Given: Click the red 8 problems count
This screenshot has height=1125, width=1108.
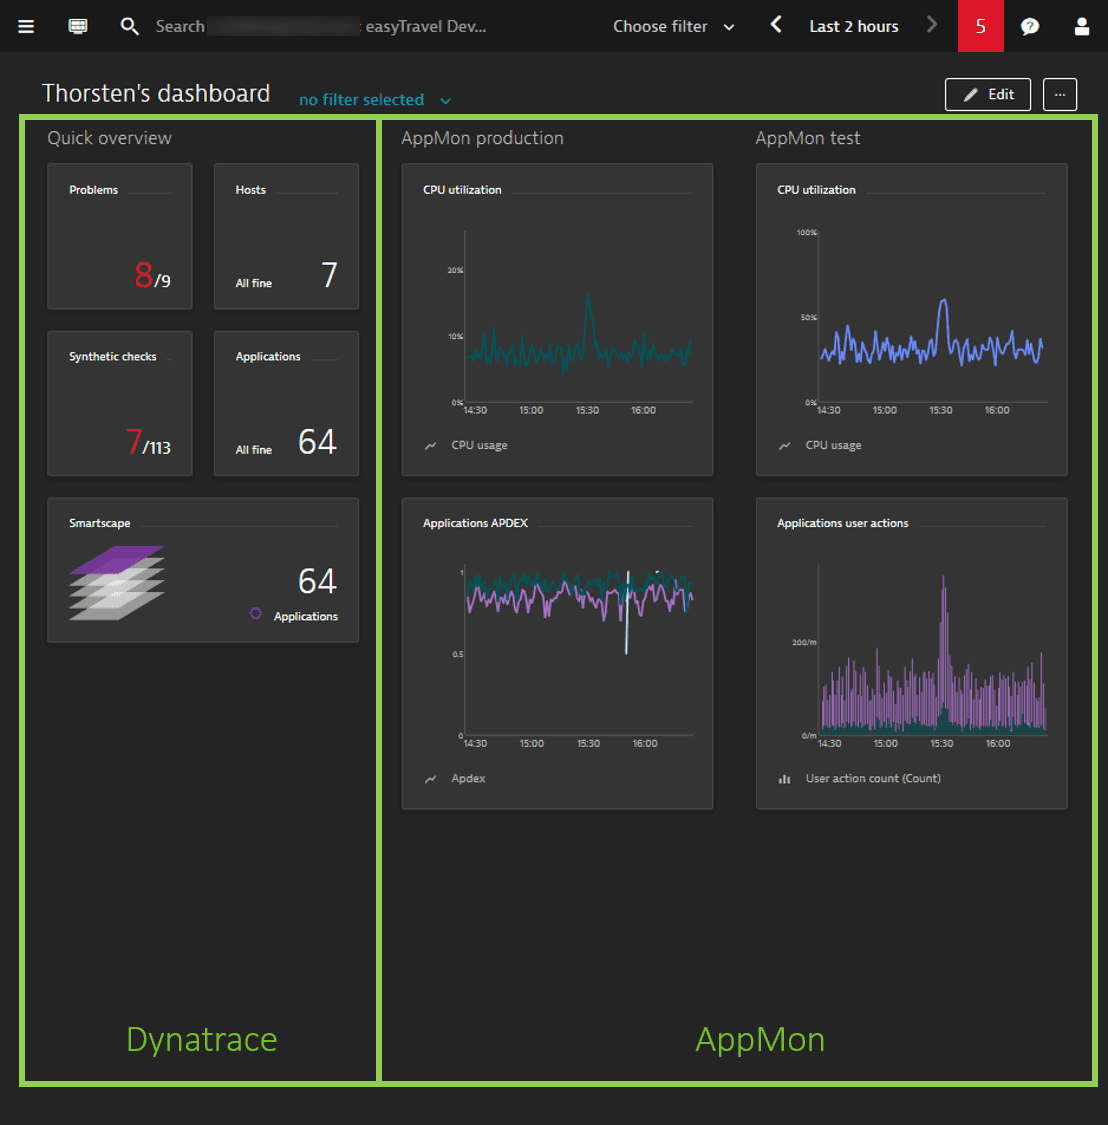Looking at the screenshot, I should point(144,275).
